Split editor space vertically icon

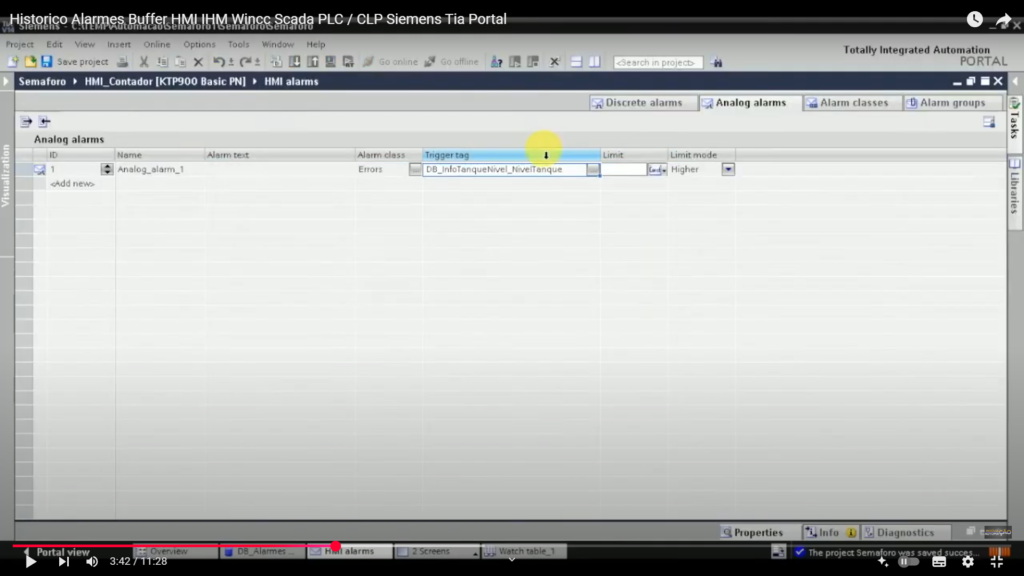594,62
